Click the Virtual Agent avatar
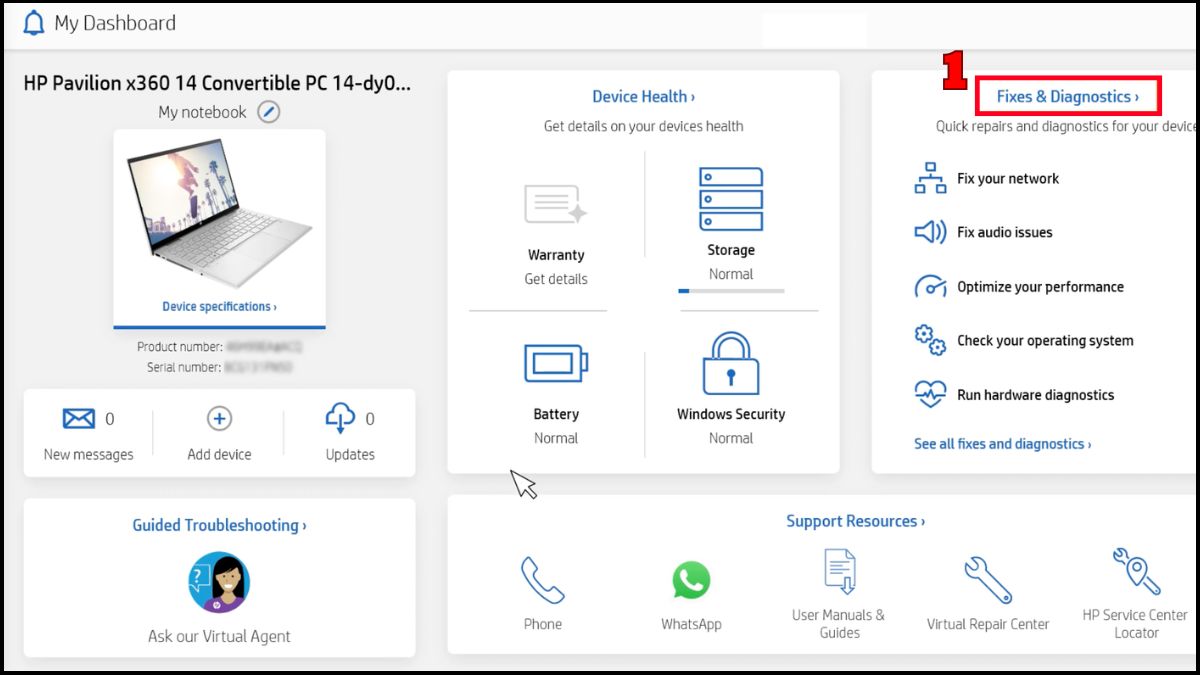 pyautogui.click(x=219, y=582)
